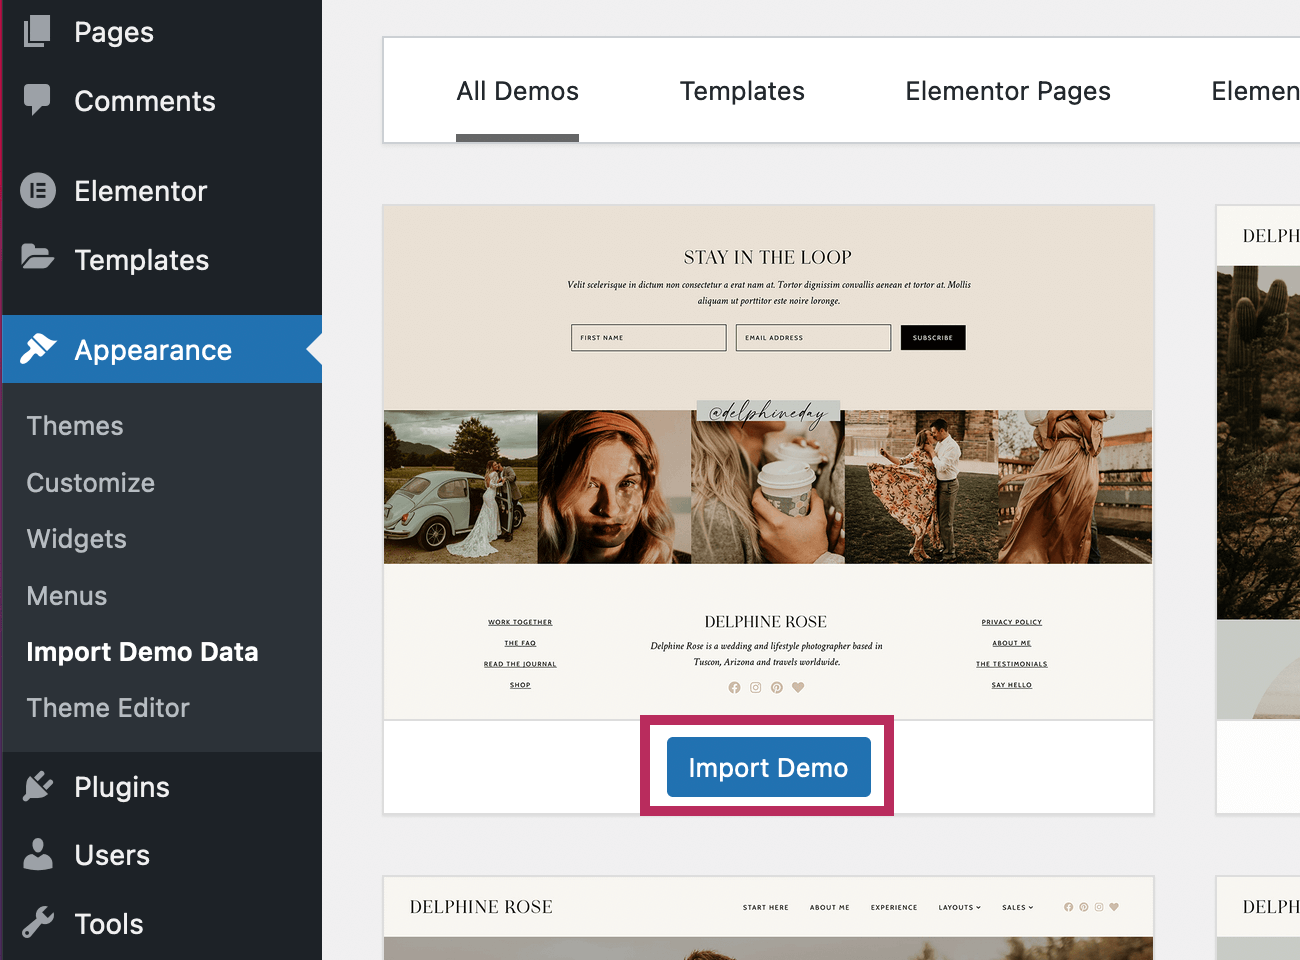Switch to the All Demos tab

(517, 91)
